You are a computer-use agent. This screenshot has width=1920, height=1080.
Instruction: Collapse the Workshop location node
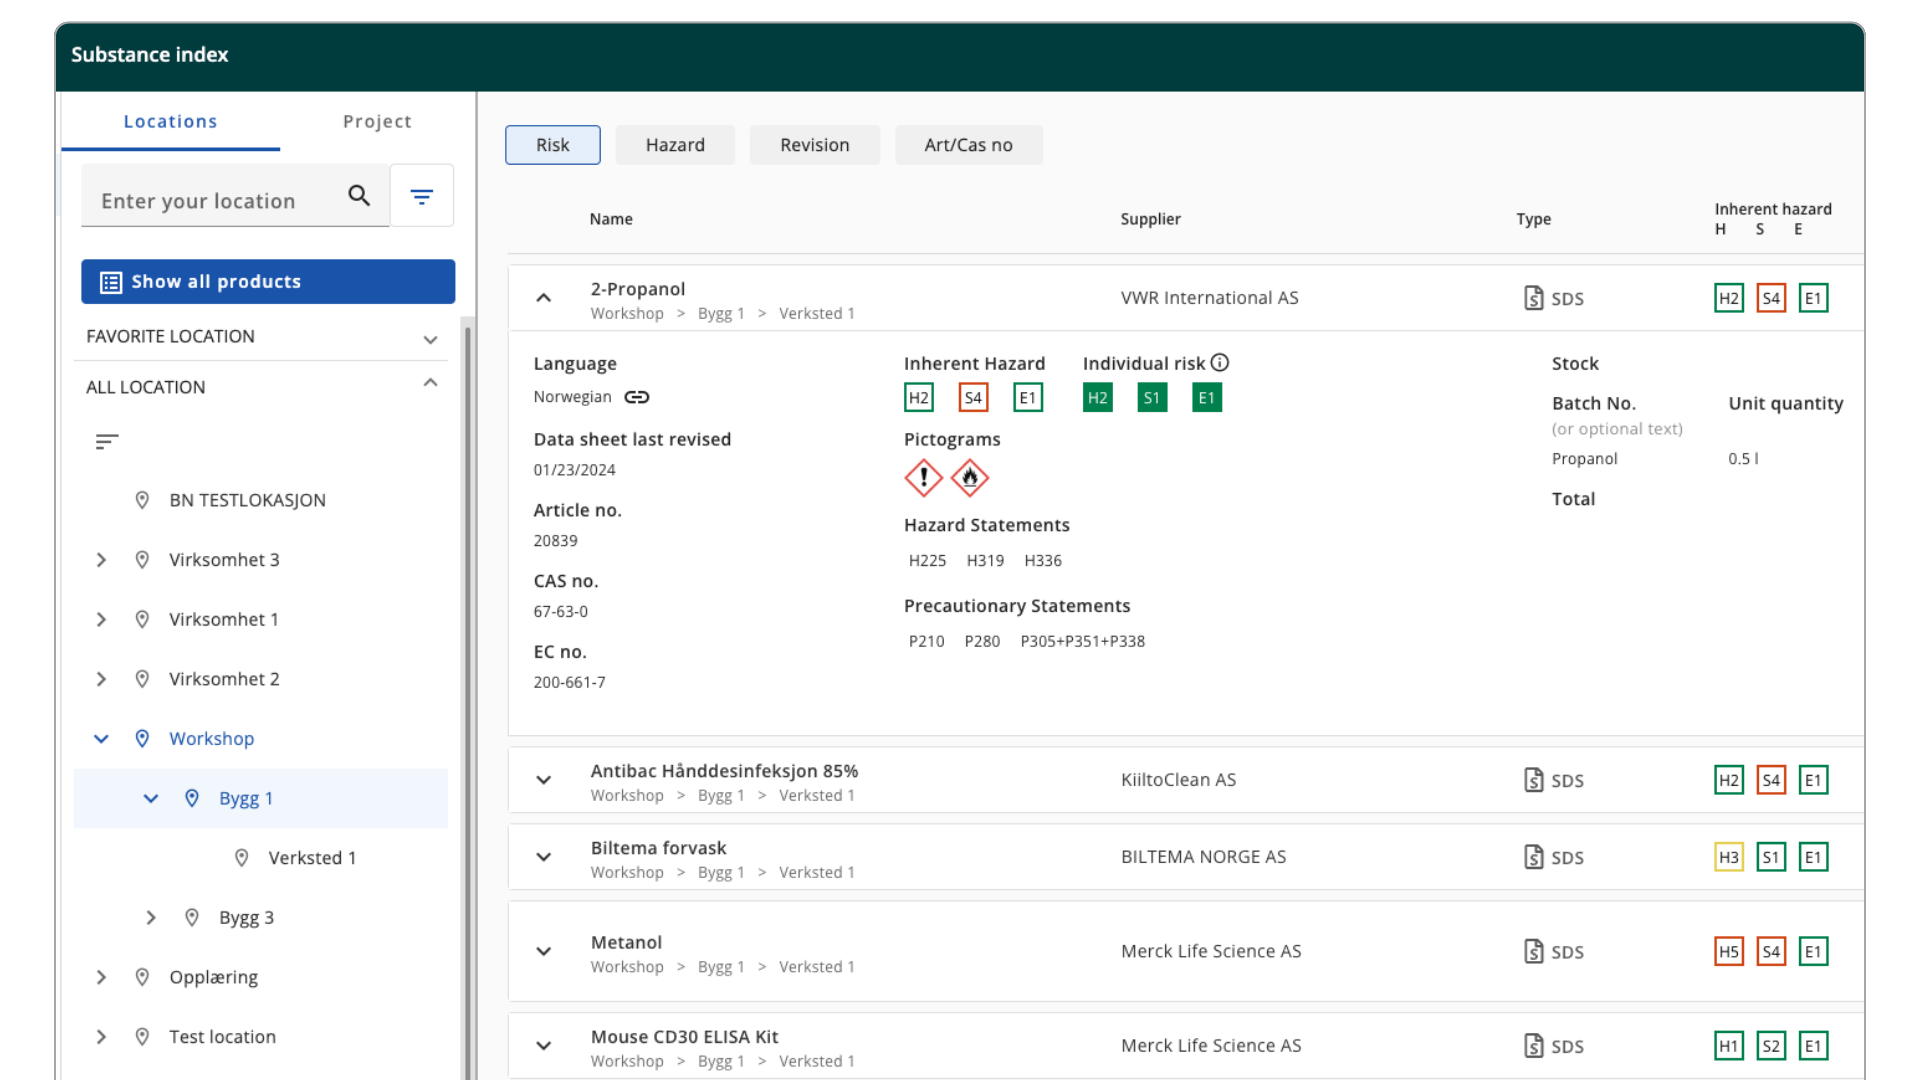[101, 739]
